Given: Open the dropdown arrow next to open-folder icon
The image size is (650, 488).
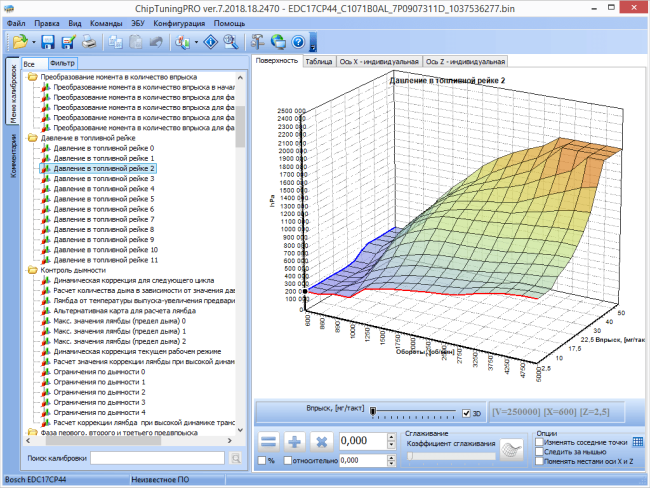Looking at the screenshot, I should (34, 42).
